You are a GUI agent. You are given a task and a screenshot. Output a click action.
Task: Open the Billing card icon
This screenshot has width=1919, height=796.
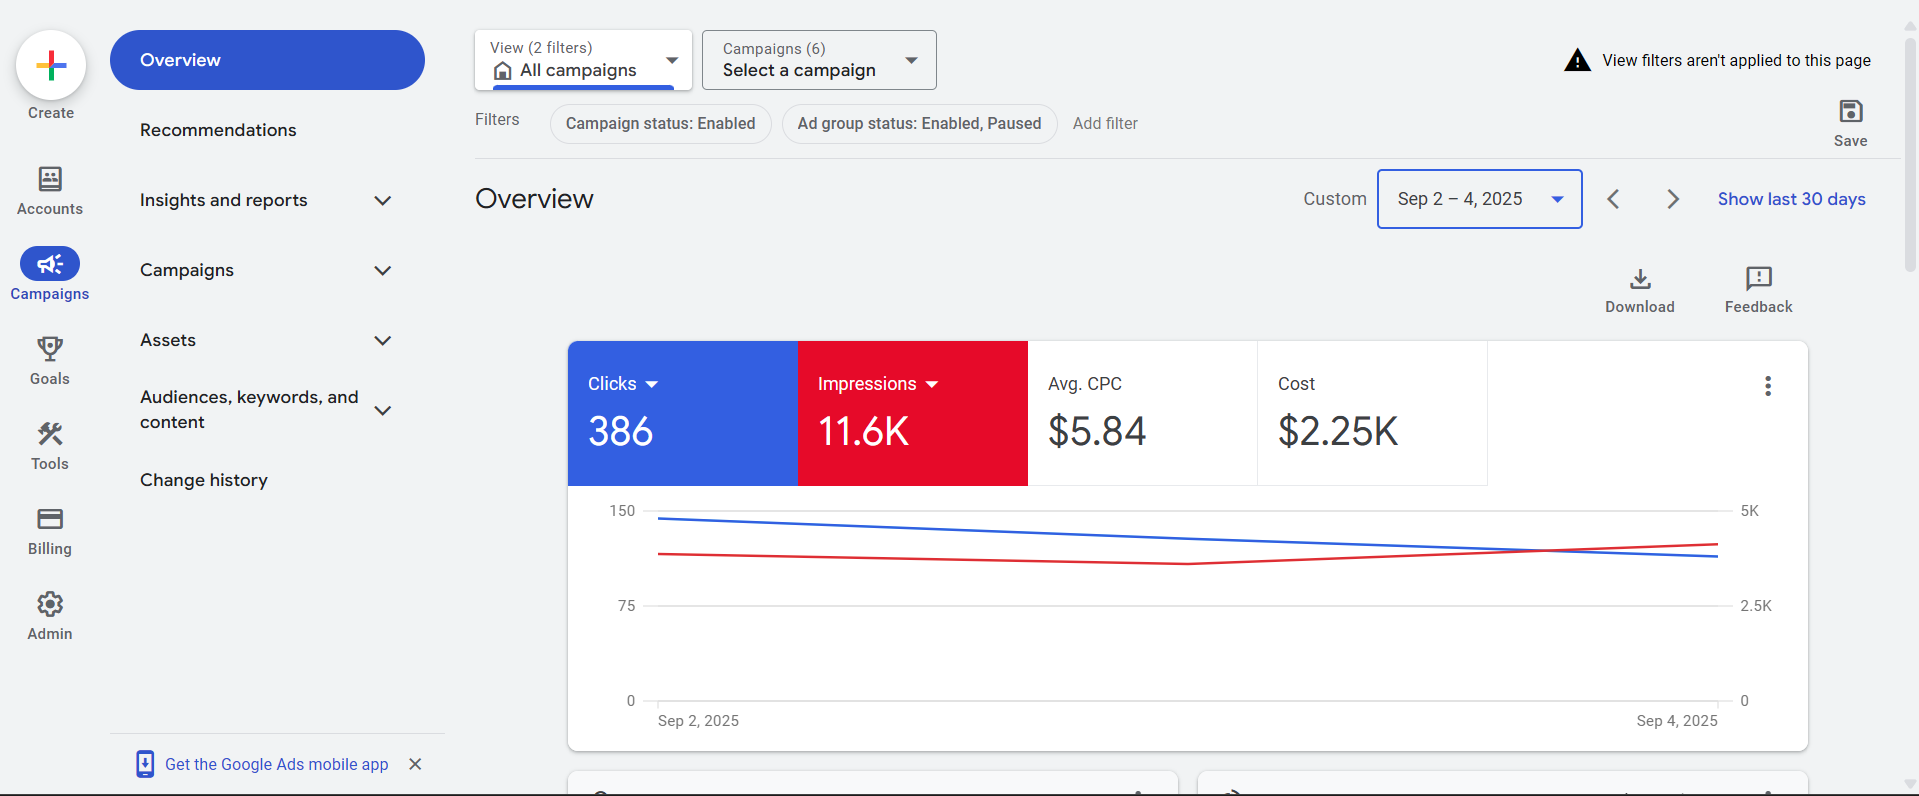coord(50,519)
